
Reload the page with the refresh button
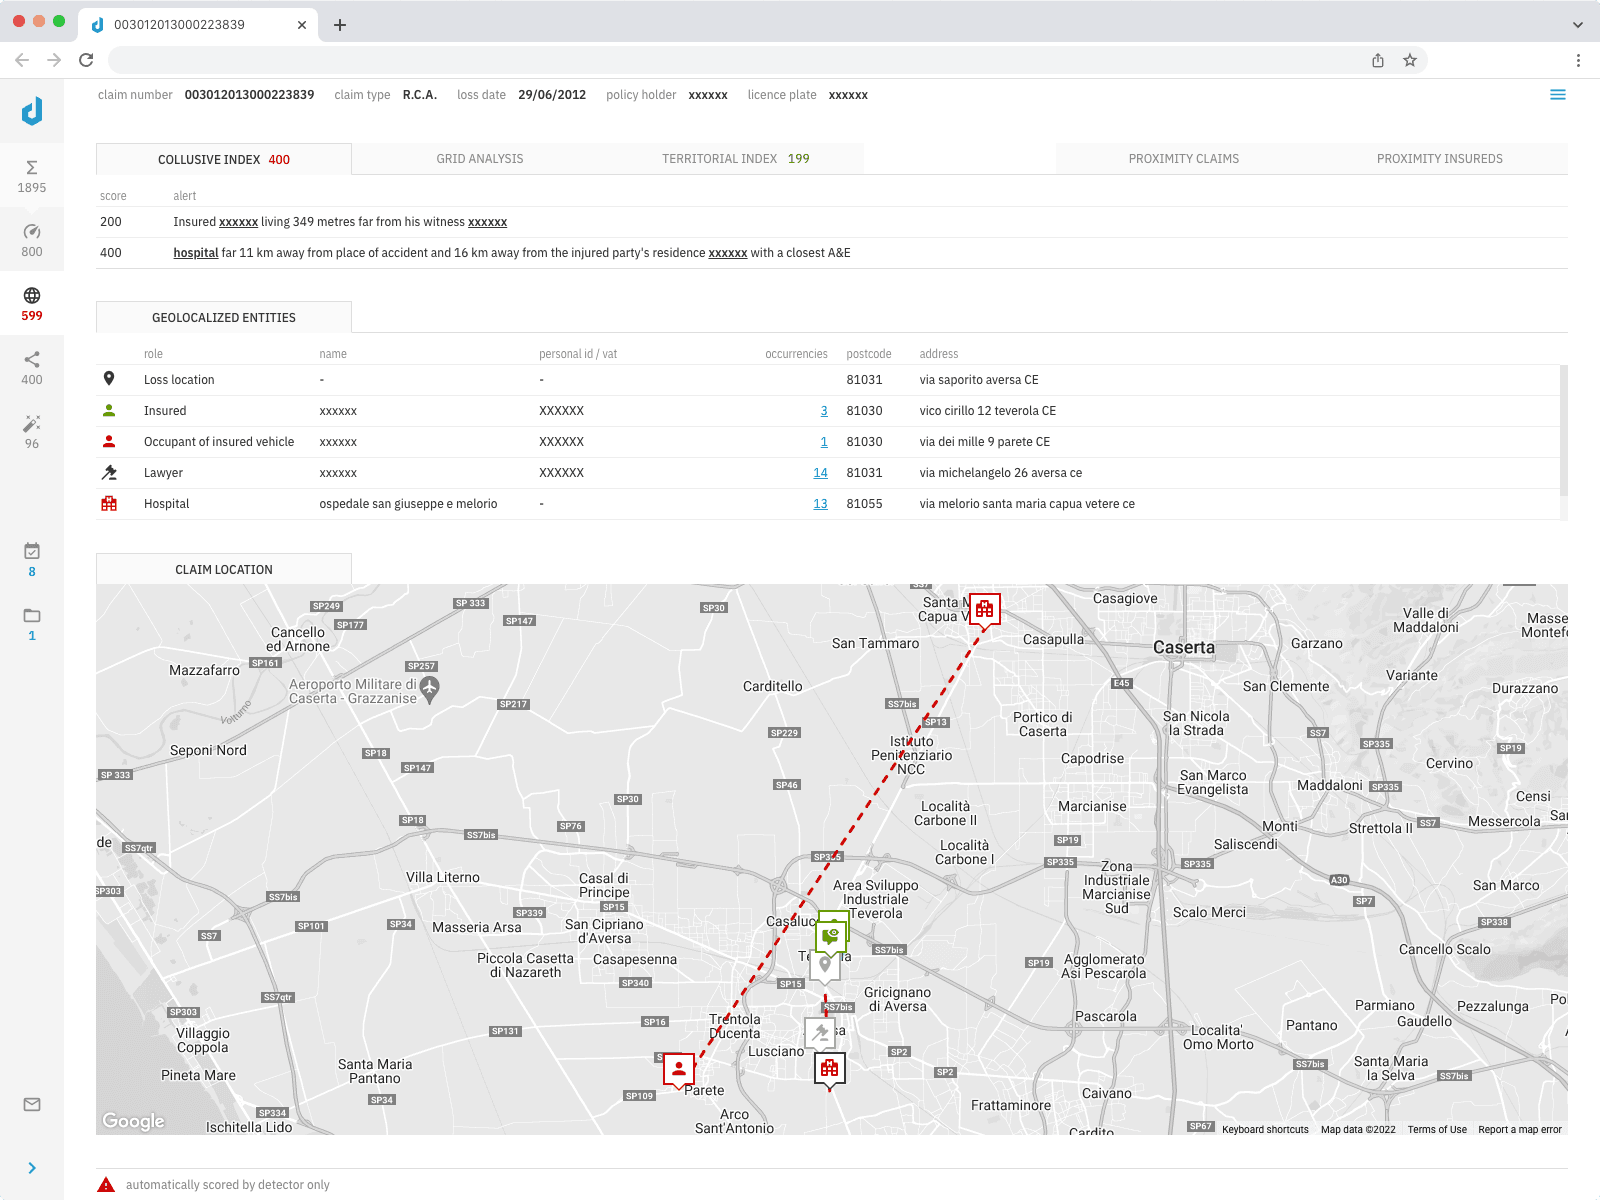tap(86, 60)
